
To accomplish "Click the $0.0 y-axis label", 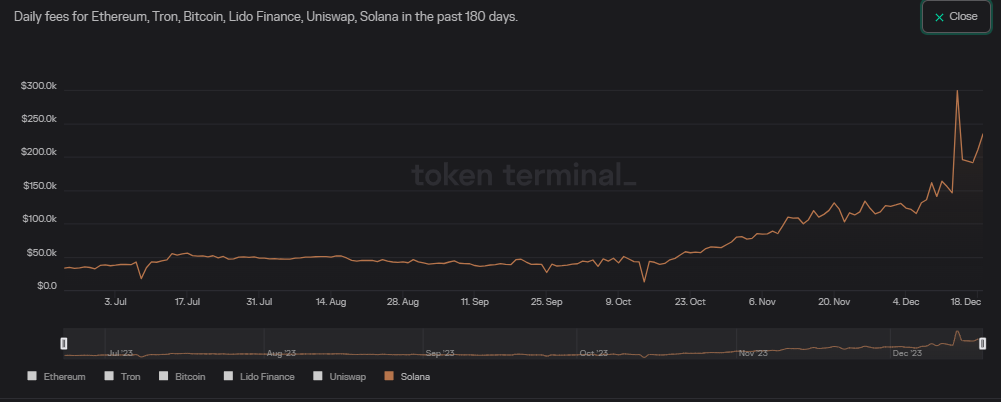I will 47,287.
